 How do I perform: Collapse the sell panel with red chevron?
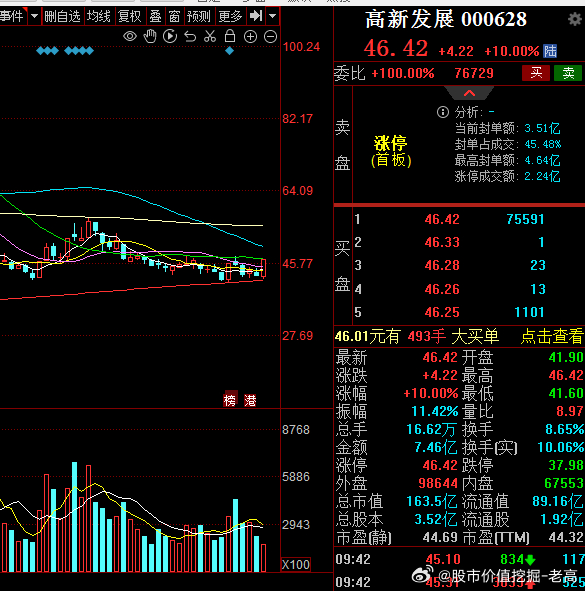point(469,93)
